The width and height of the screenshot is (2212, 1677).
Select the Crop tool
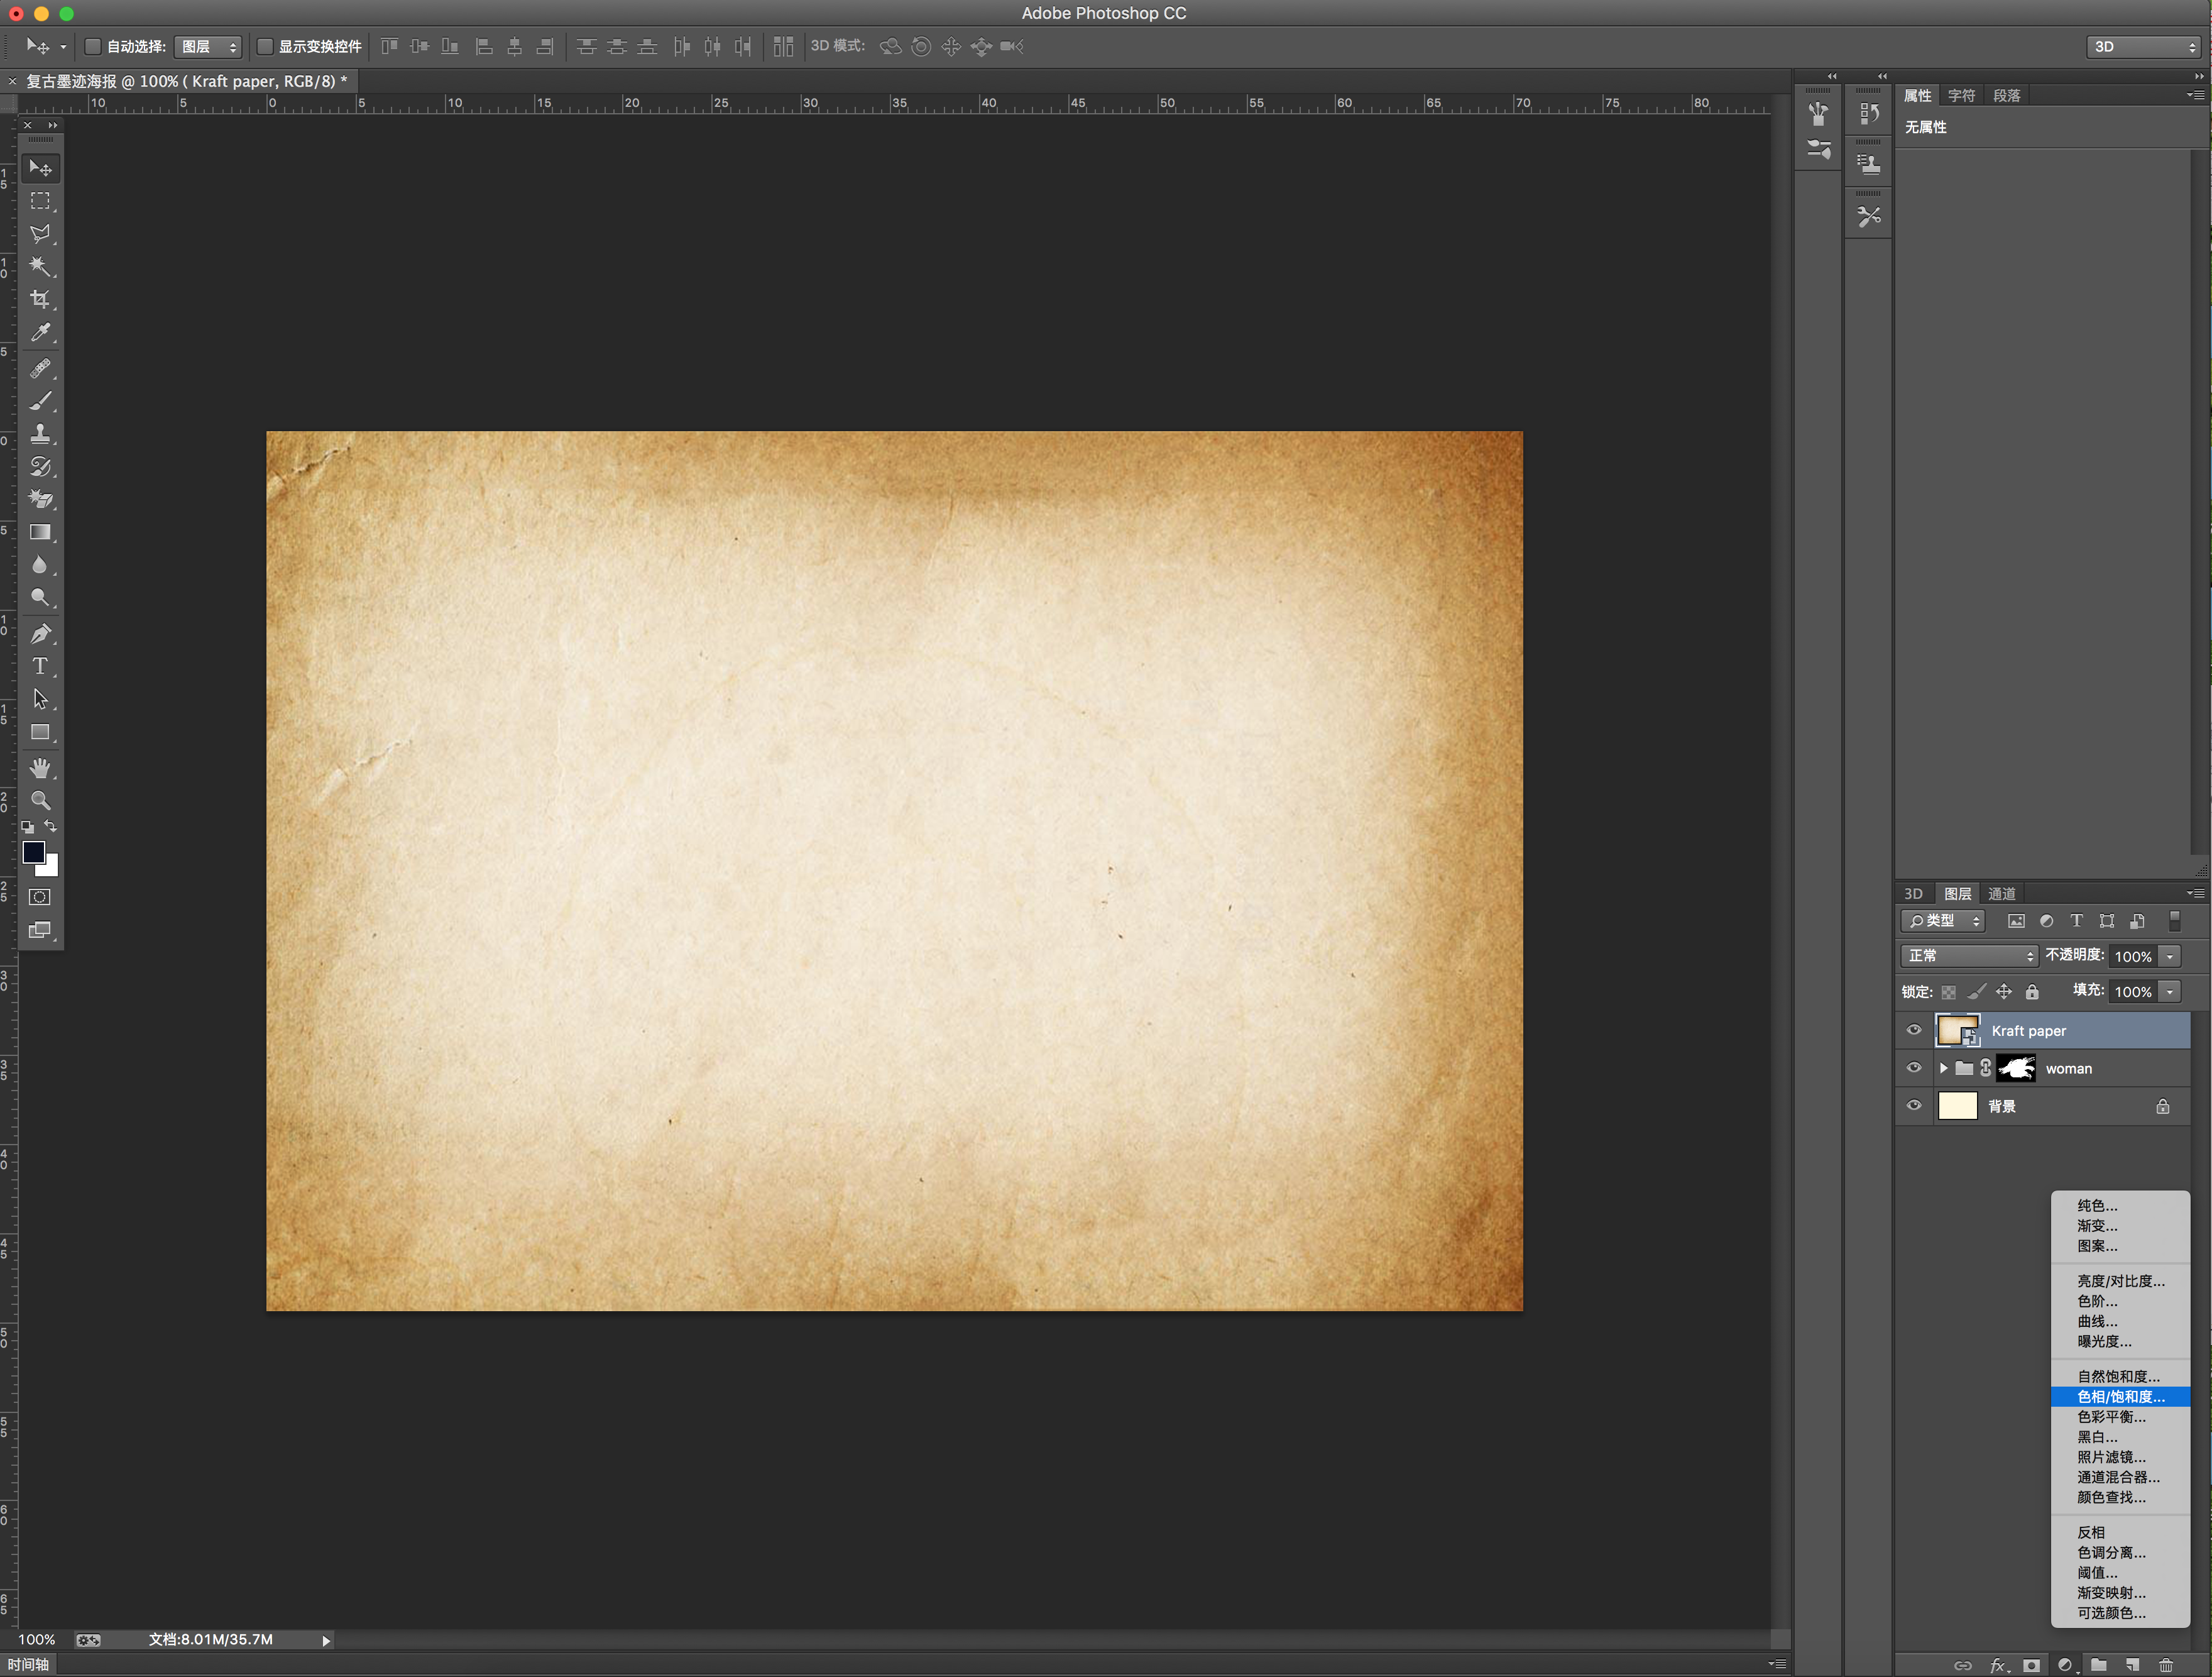point(40,299)
